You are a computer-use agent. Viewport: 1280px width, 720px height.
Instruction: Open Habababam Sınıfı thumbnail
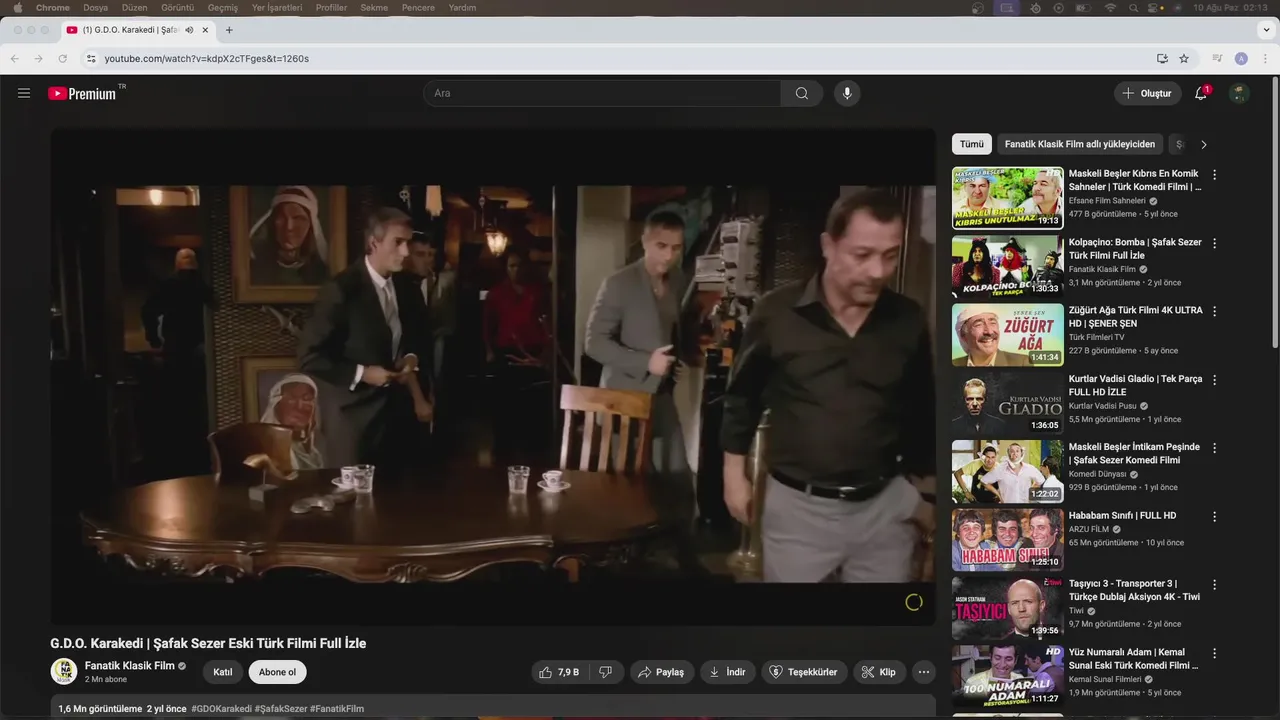(1007, 540)
